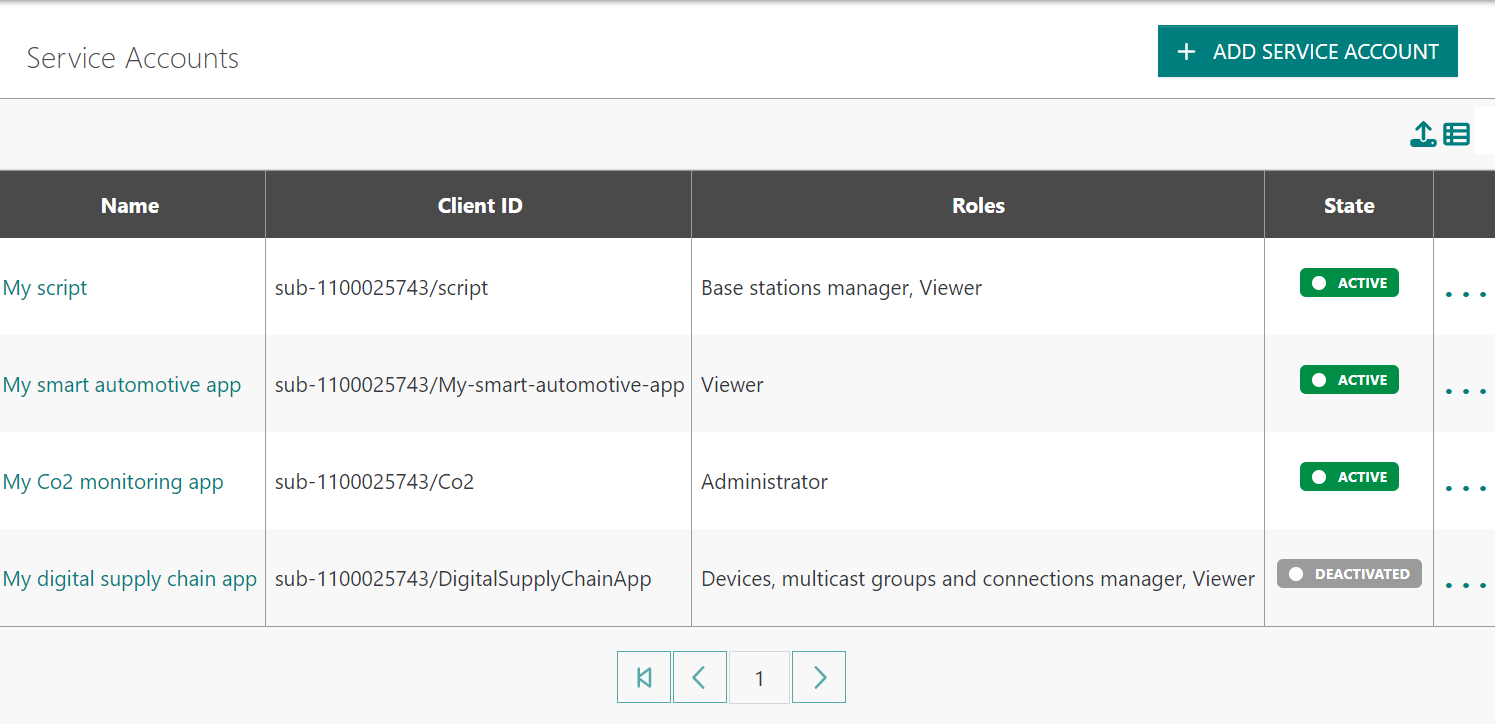Open the table column view icon
1495x724 pixels.
[x=1457, y=134]
